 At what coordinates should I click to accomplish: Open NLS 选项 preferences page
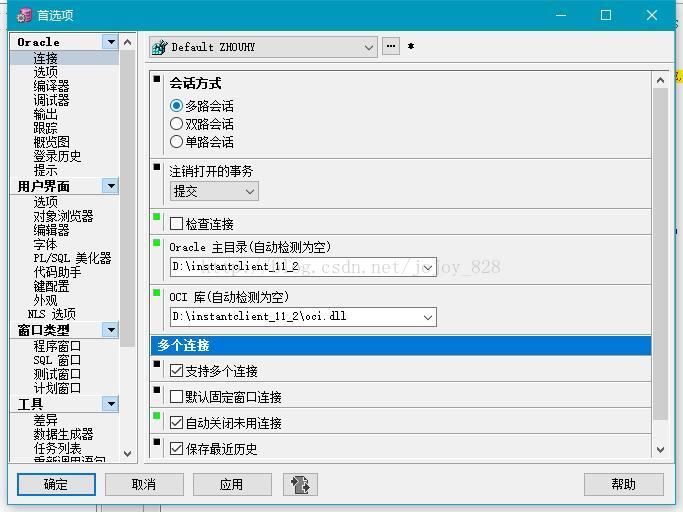click(51, 314)
